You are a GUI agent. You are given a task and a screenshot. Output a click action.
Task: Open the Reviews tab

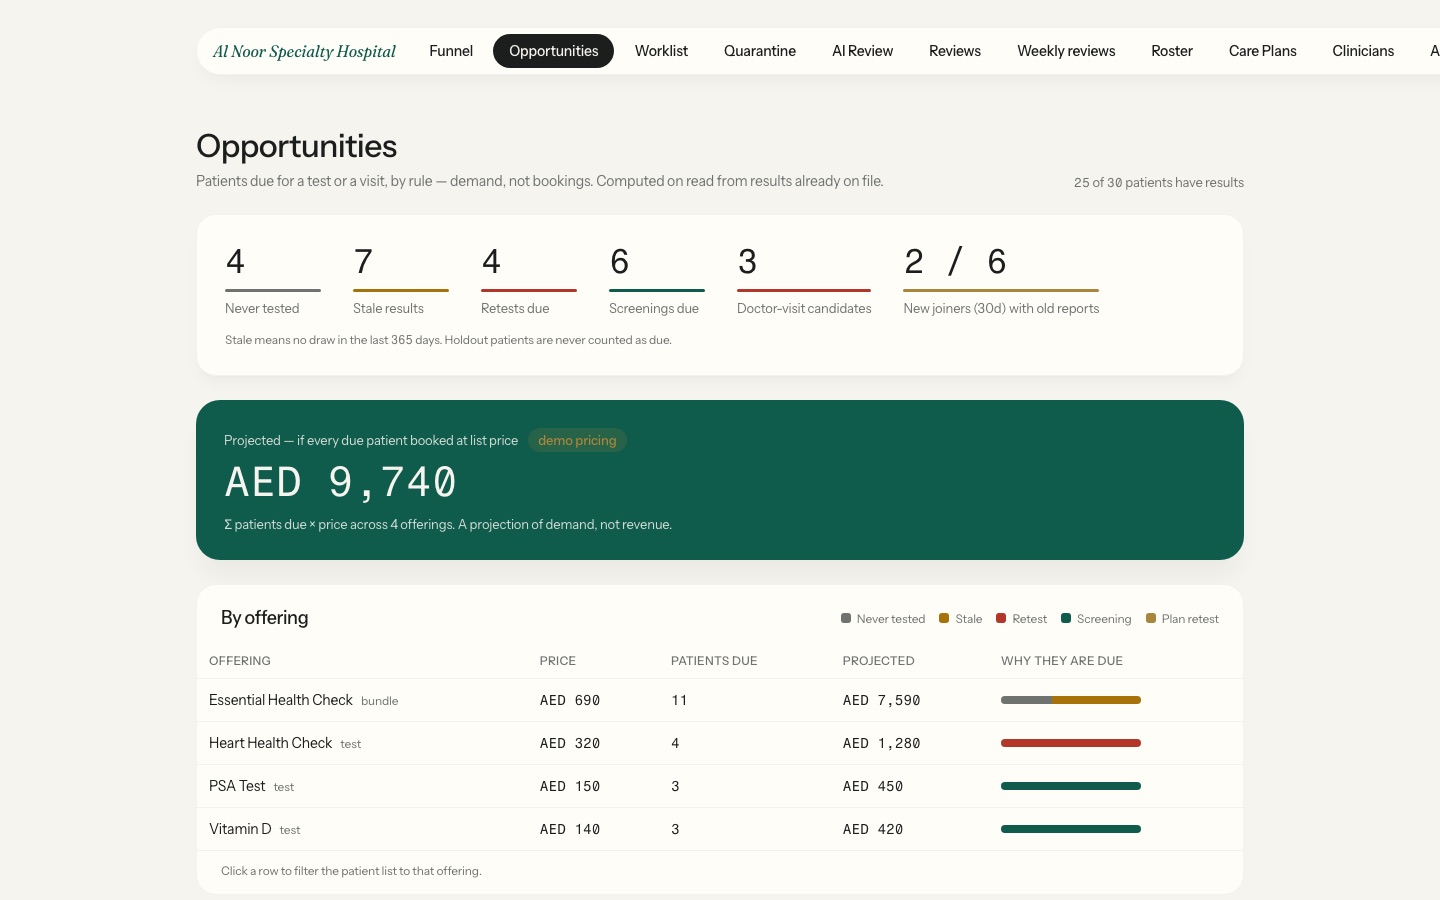coord(955,51)
